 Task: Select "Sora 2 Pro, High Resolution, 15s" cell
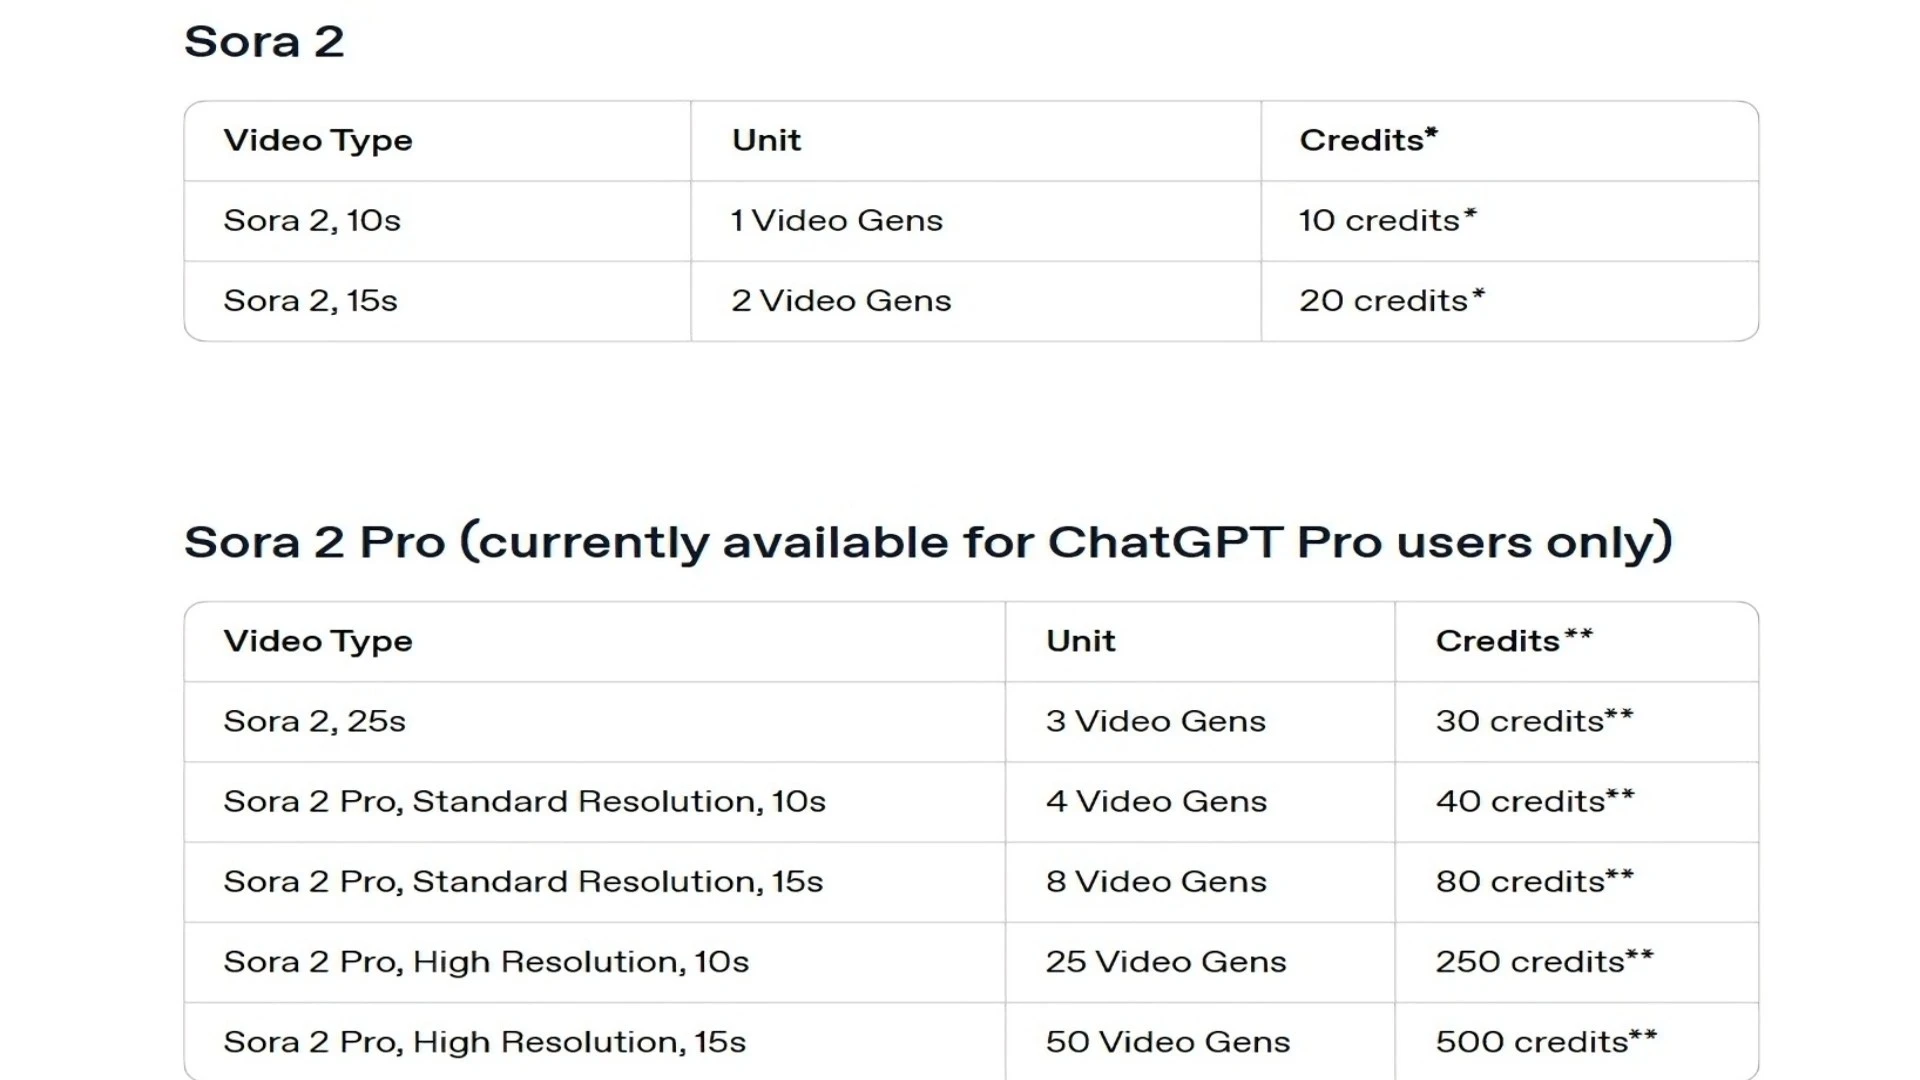485,1041
